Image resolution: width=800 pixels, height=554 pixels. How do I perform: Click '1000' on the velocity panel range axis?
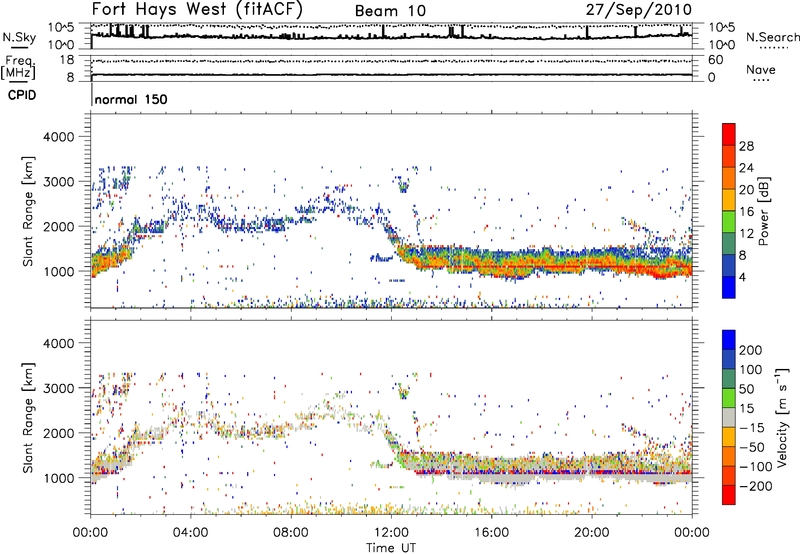(x=58, y=478)
